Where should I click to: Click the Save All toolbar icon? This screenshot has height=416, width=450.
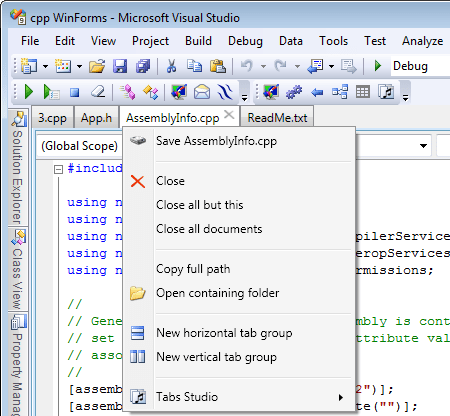[143, 66]
